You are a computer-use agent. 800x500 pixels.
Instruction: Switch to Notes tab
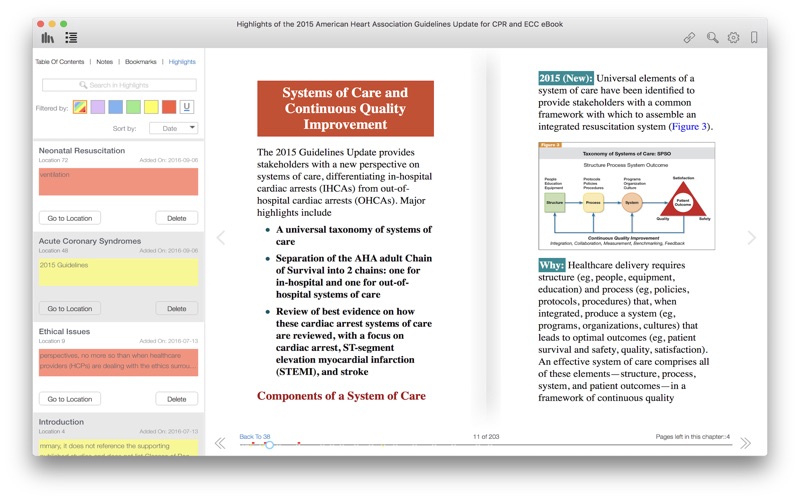tap(105, 62)
